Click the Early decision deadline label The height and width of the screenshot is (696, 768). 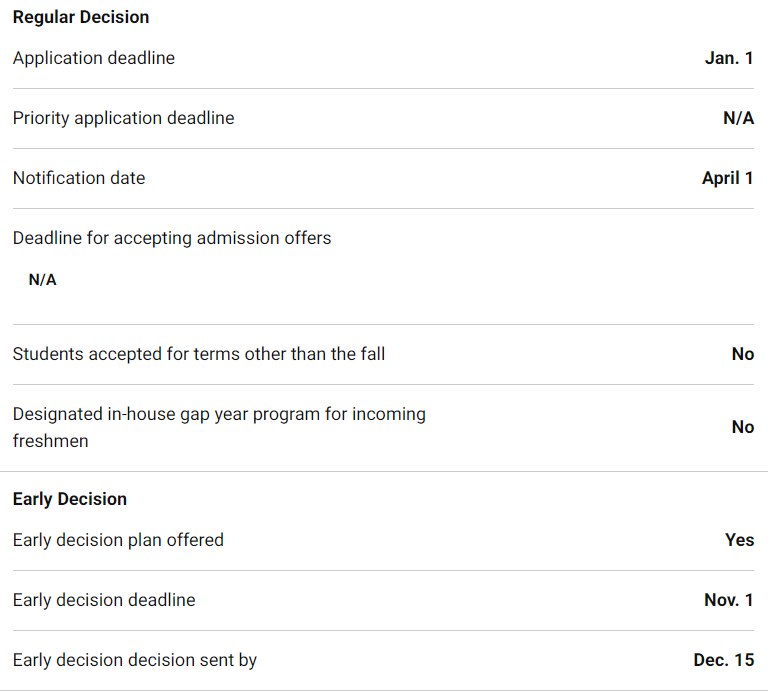pyautogui.click(x=104, y=600)
